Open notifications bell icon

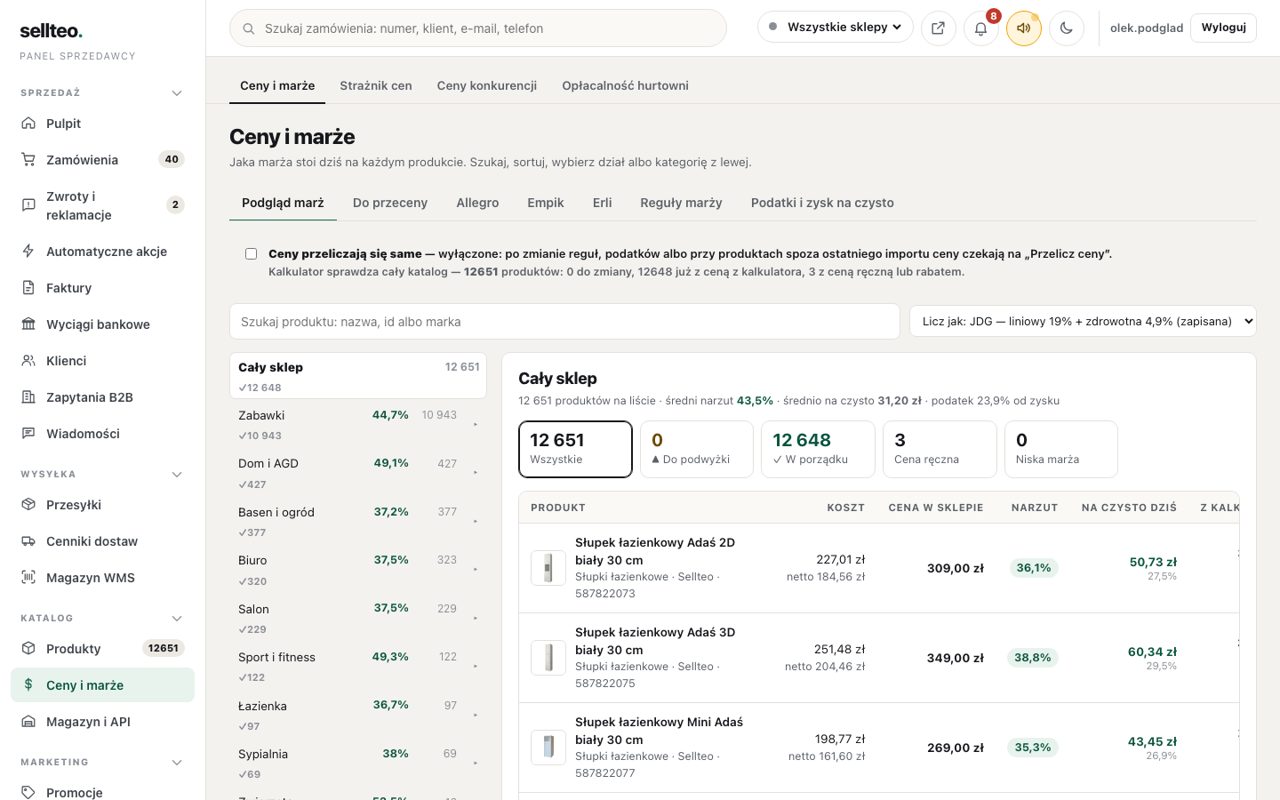point(981,28)
